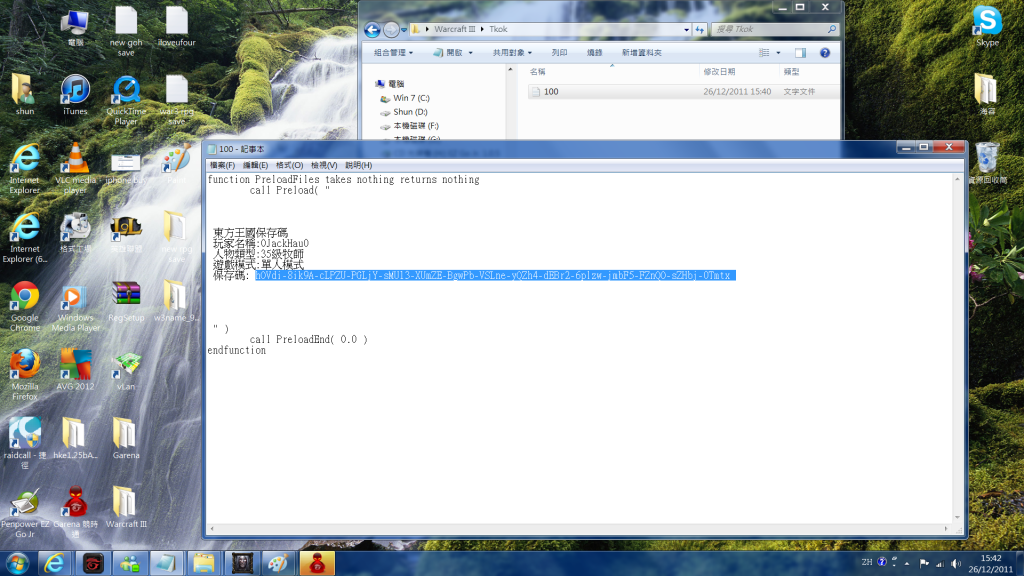
Task: Open Penpower EZ Go Jr shortcut
Action: pyautogui.click(x=25, y=513)
